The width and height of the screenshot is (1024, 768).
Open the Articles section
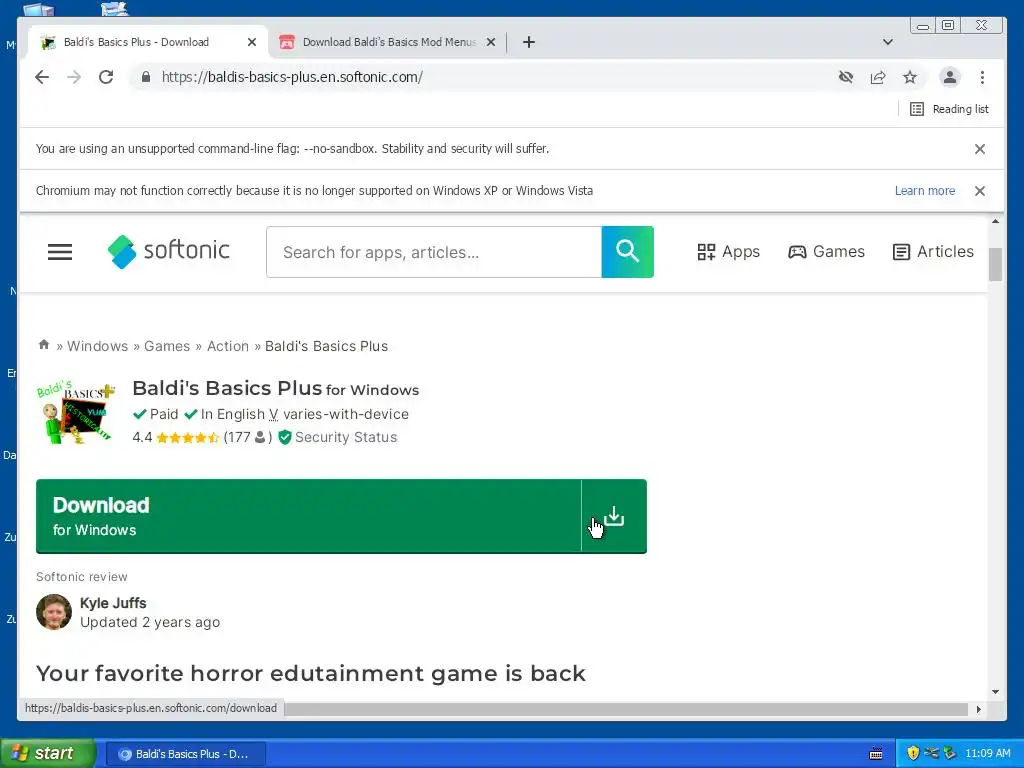pyautogui.click(x=933, y=251)
